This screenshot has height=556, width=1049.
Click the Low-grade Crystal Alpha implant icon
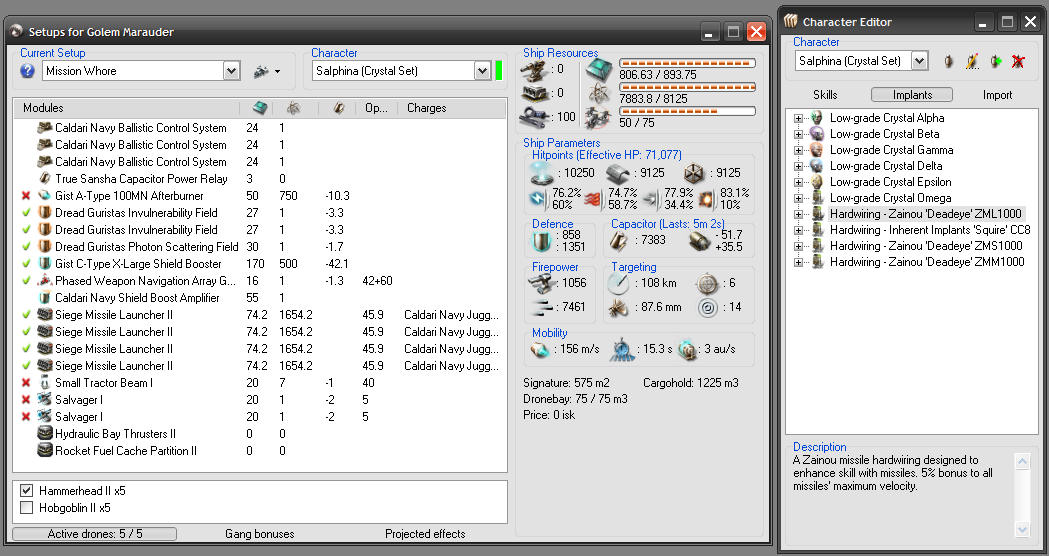(817, 118)
